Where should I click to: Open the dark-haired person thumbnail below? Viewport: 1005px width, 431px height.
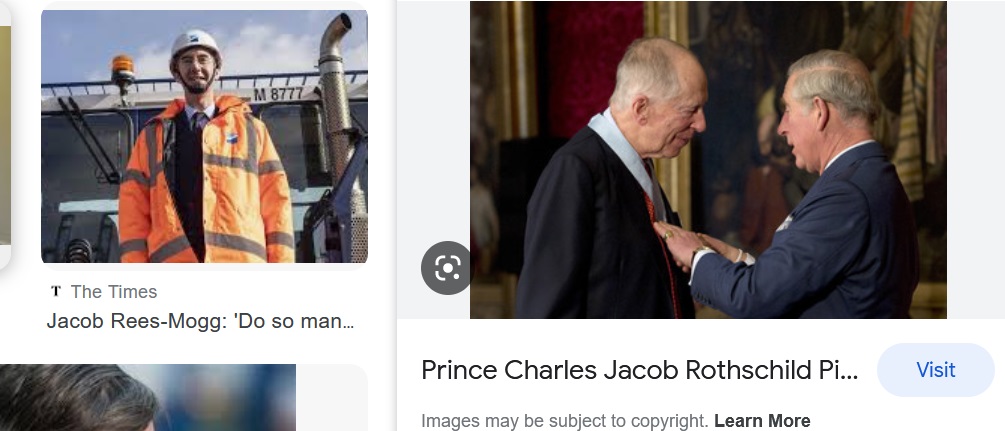(148, 398)
